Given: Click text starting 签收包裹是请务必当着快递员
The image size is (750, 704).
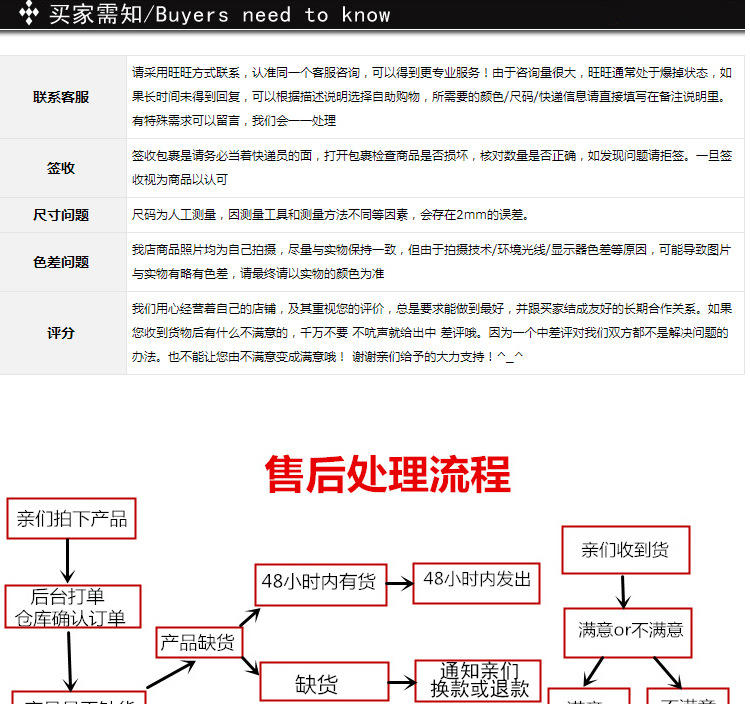Looking at the screenshot, I should click(x=432, y=167).
